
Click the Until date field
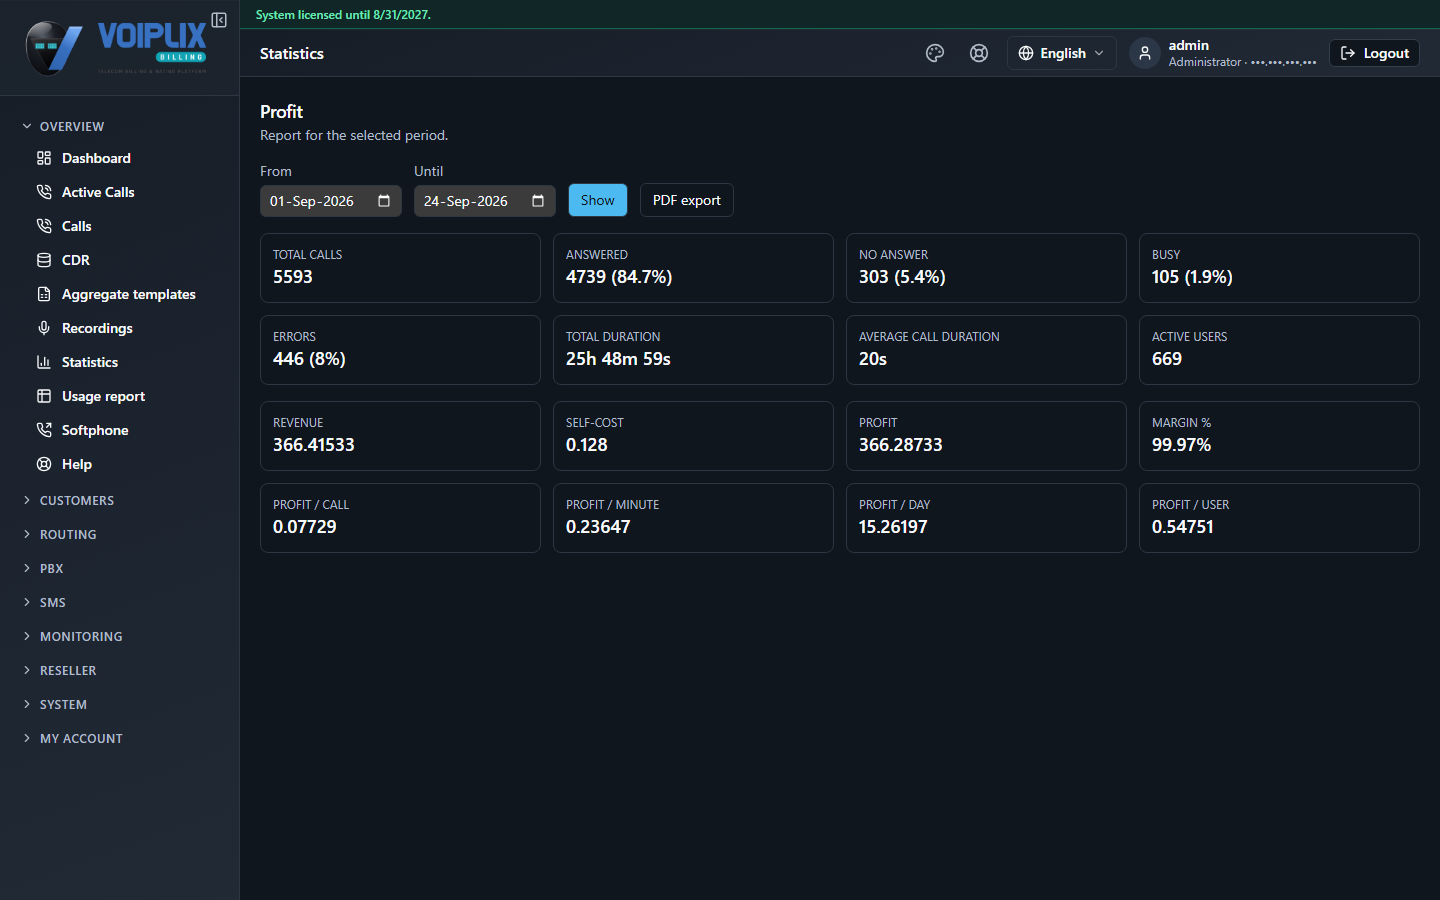(485, 201)
